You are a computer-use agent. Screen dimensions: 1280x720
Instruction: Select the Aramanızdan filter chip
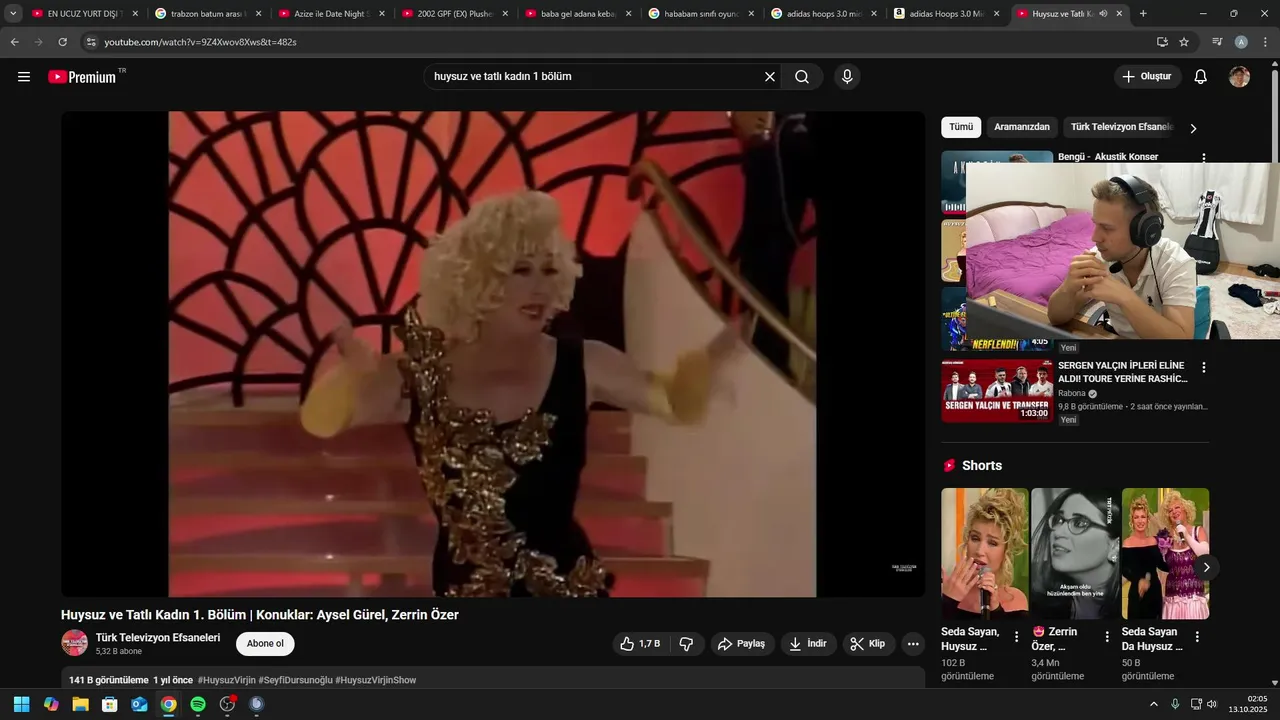(1022, 127)
